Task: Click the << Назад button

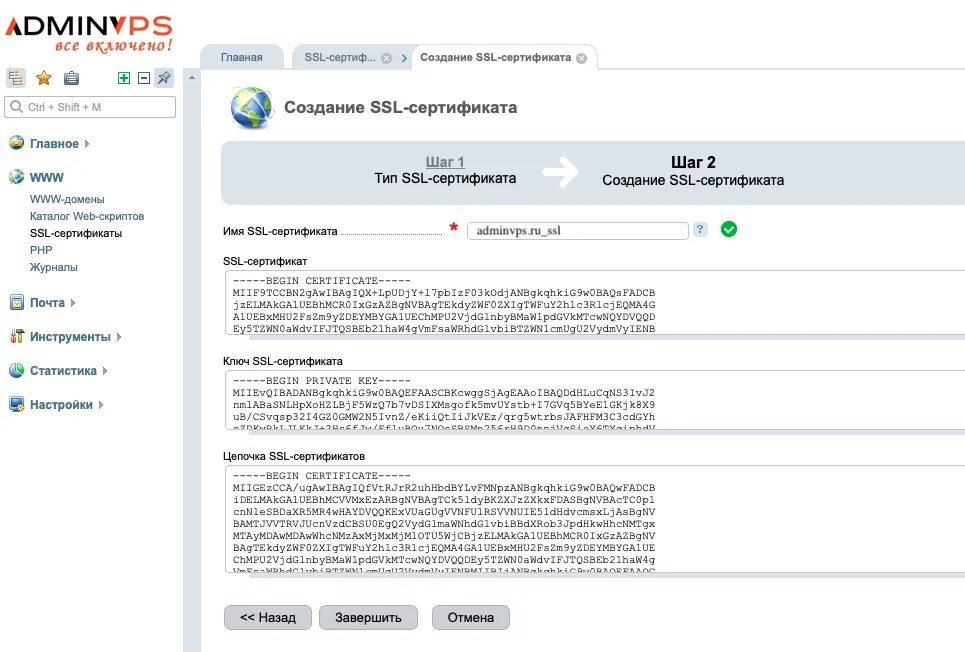Action: click(x=268, y=618)
